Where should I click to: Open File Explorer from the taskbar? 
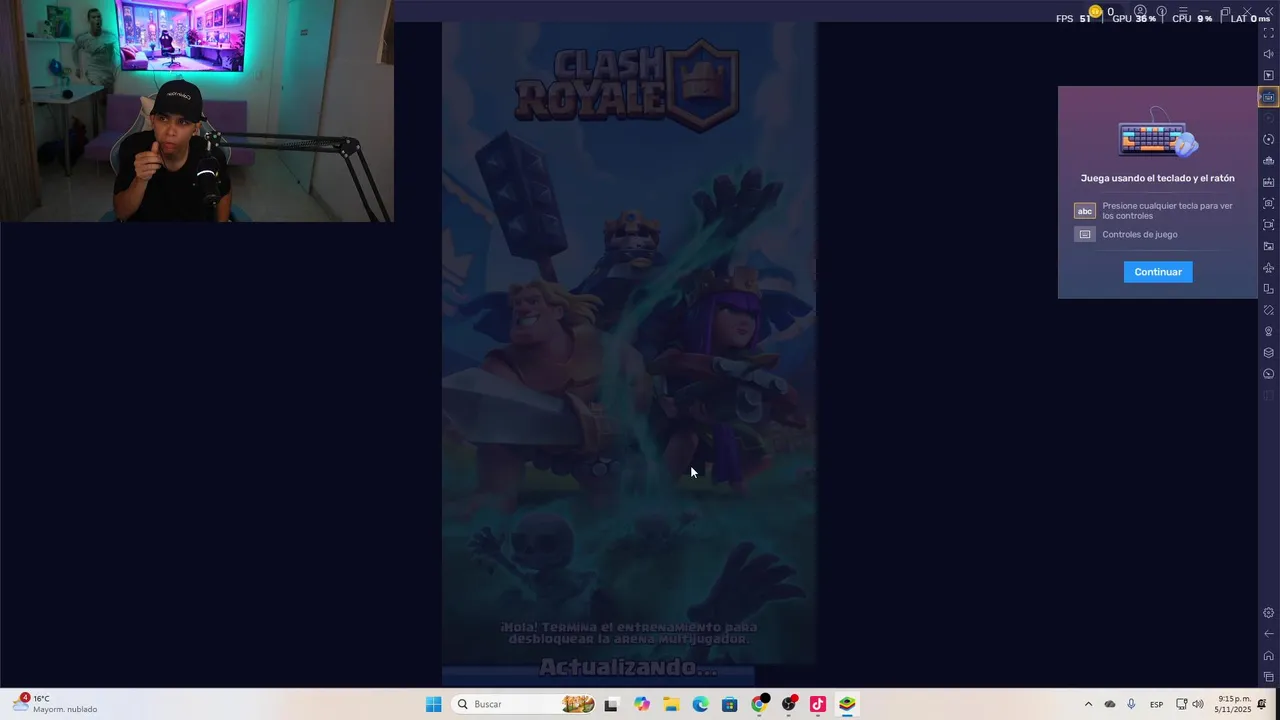(x=671, y=704)
